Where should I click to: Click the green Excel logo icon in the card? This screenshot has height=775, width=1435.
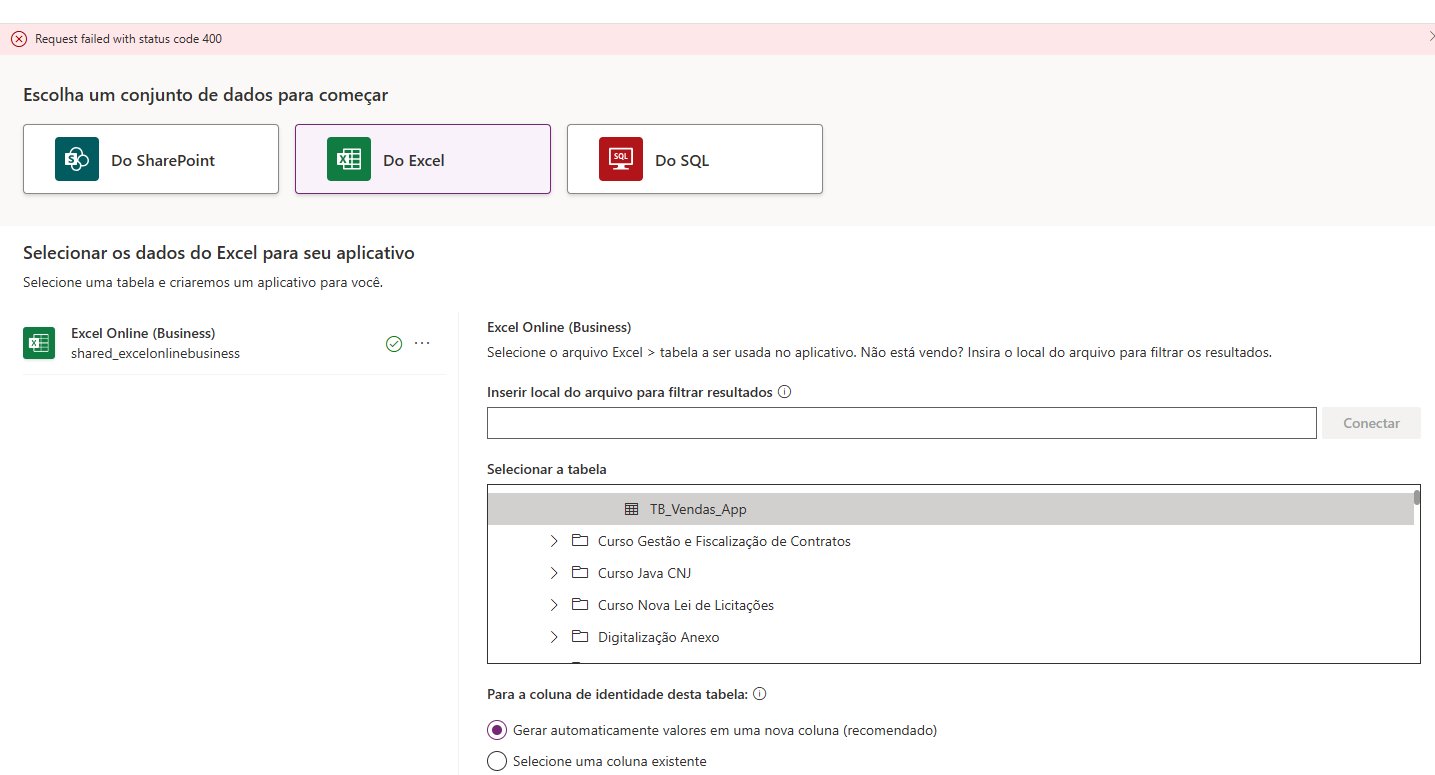tap(349, 159)
